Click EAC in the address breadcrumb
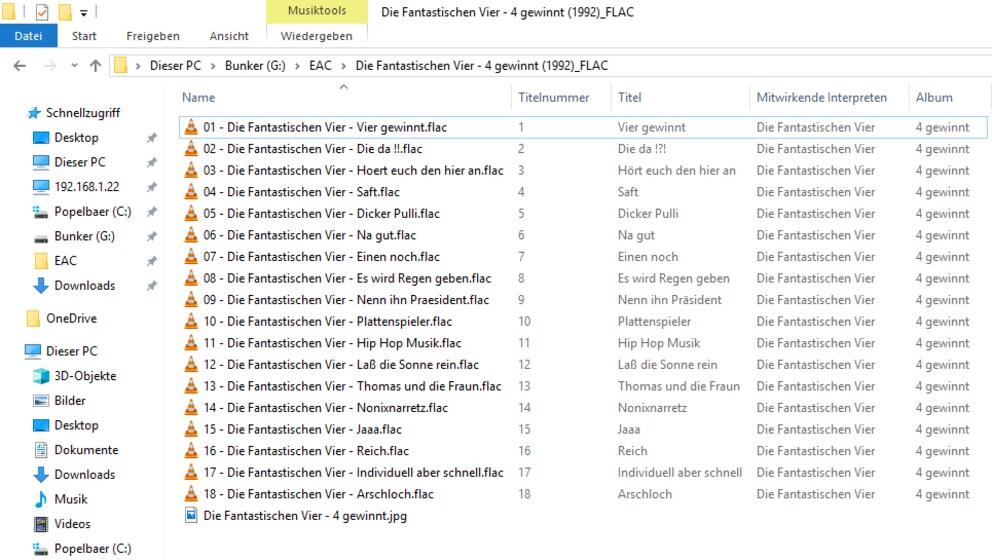 320,66
